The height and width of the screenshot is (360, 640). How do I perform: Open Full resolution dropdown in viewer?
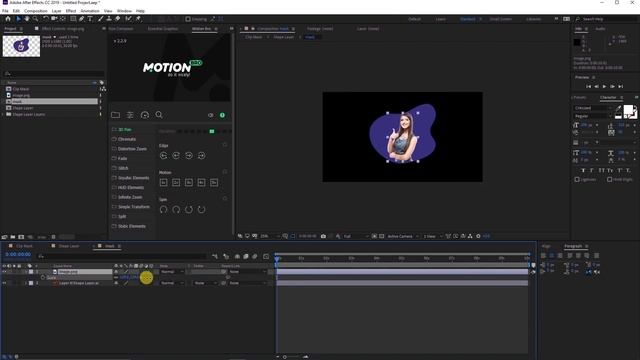click(x=356, y=236)
